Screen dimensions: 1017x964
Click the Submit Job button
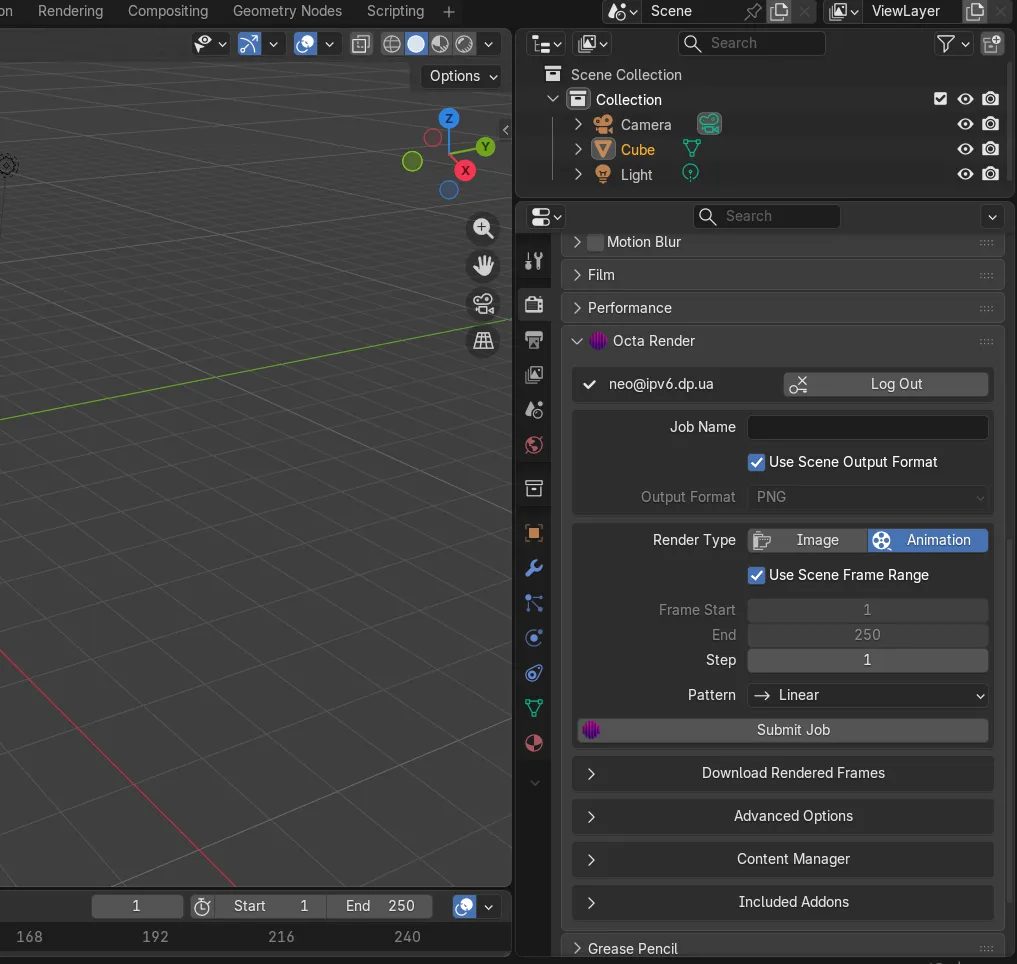(x=783, y=730)
